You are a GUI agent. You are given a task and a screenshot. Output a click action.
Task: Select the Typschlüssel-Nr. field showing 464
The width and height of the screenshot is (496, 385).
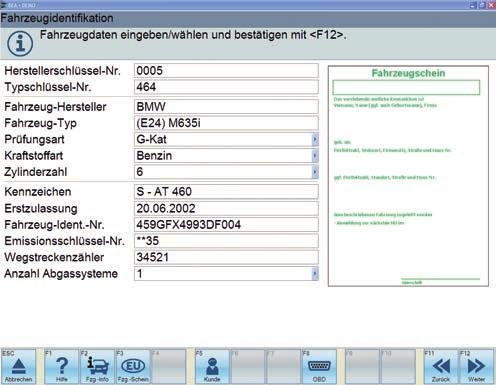pos(226,87)
